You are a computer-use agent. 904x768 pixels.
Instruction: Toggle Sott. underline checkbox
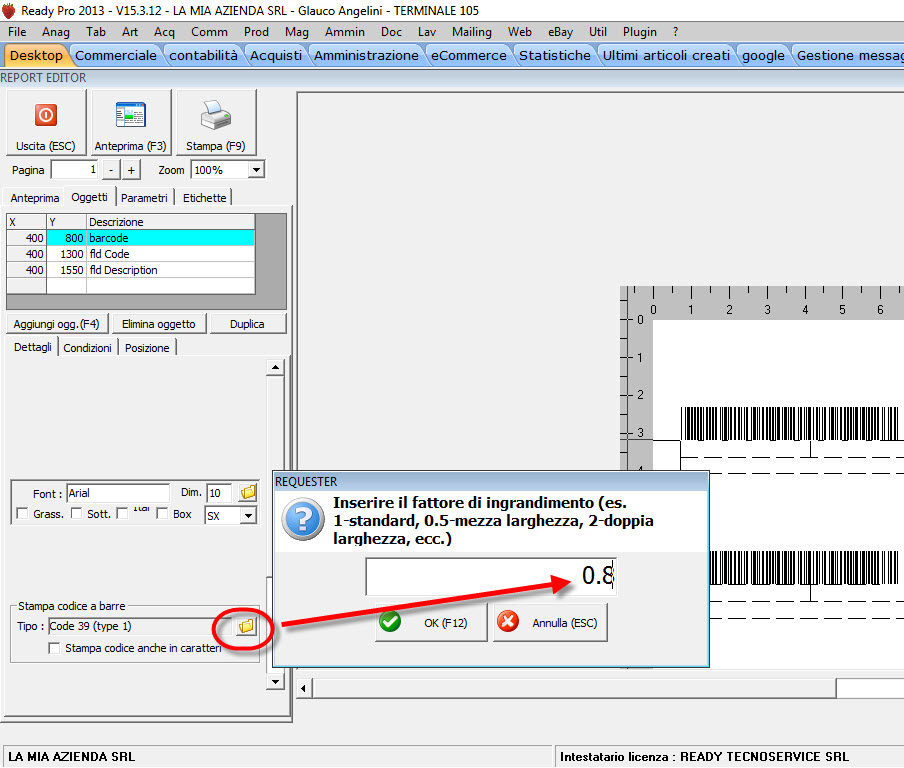point(76,514)
